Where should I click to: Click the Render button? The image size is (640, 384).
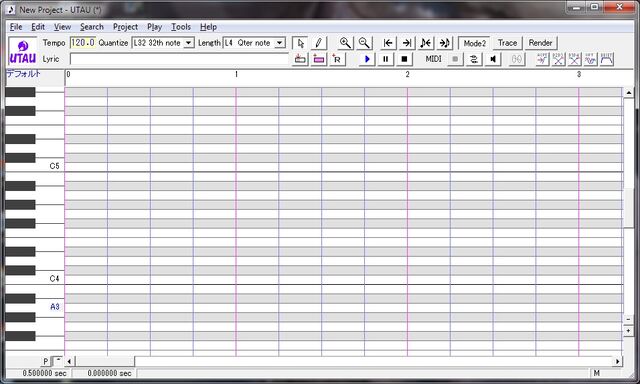(x=540, y=43)
